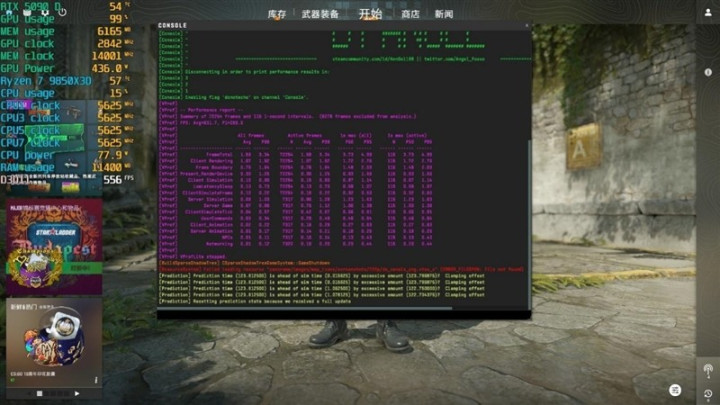This screenshot has width=720, height=405.
Task: Click the console horizontal scrollbar
Action: click(305, 309)
